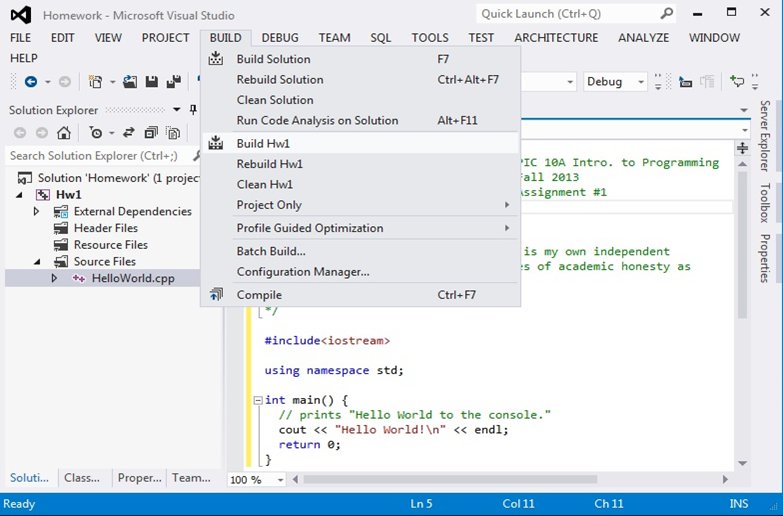Choose Build Solution from the BUILD menu
Image resolution: width=783 pixels, height=516 pixels.
coord(360,59)
